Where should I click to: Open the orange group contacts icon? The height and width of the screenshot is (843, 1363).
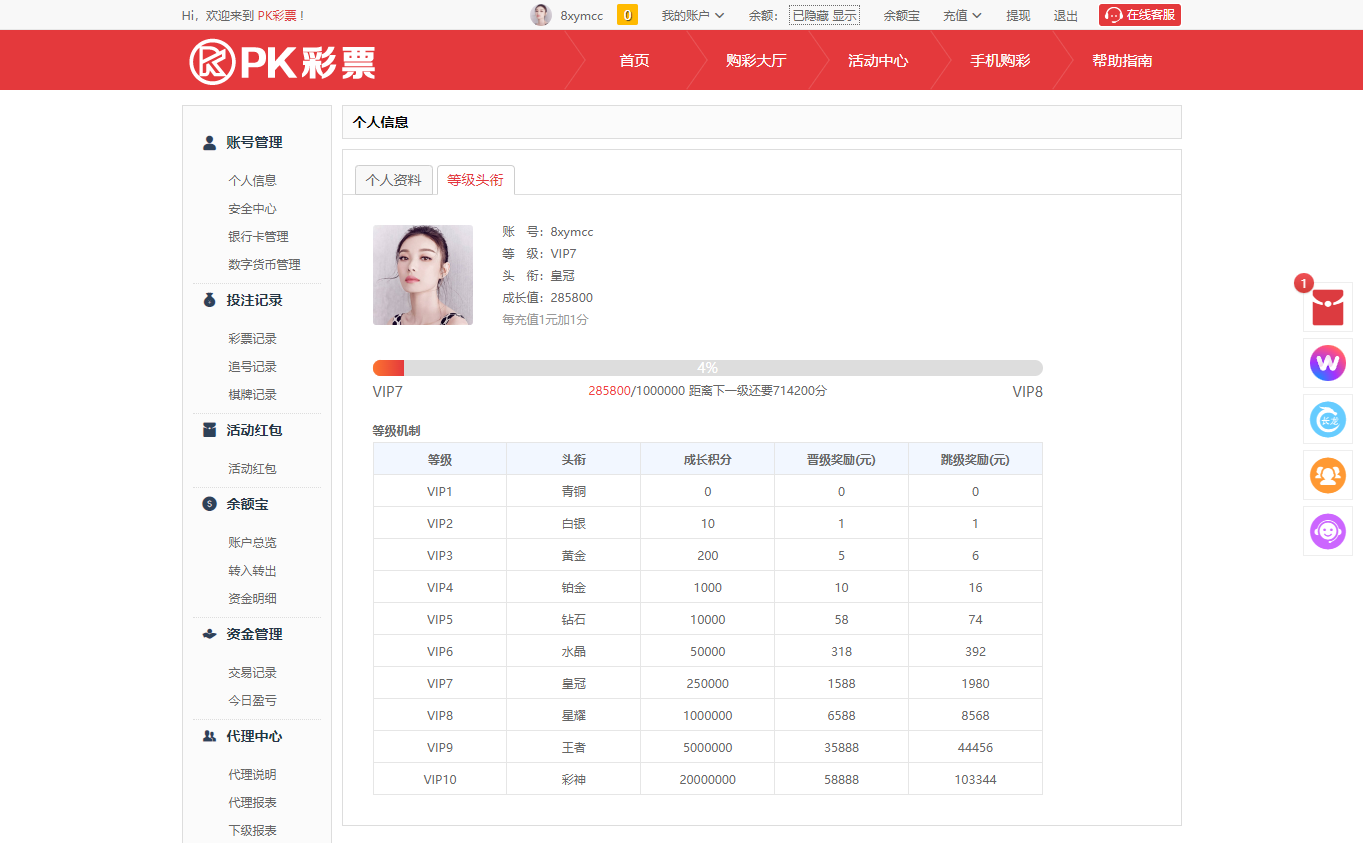pyautogui.click(x=1327, y=475)
